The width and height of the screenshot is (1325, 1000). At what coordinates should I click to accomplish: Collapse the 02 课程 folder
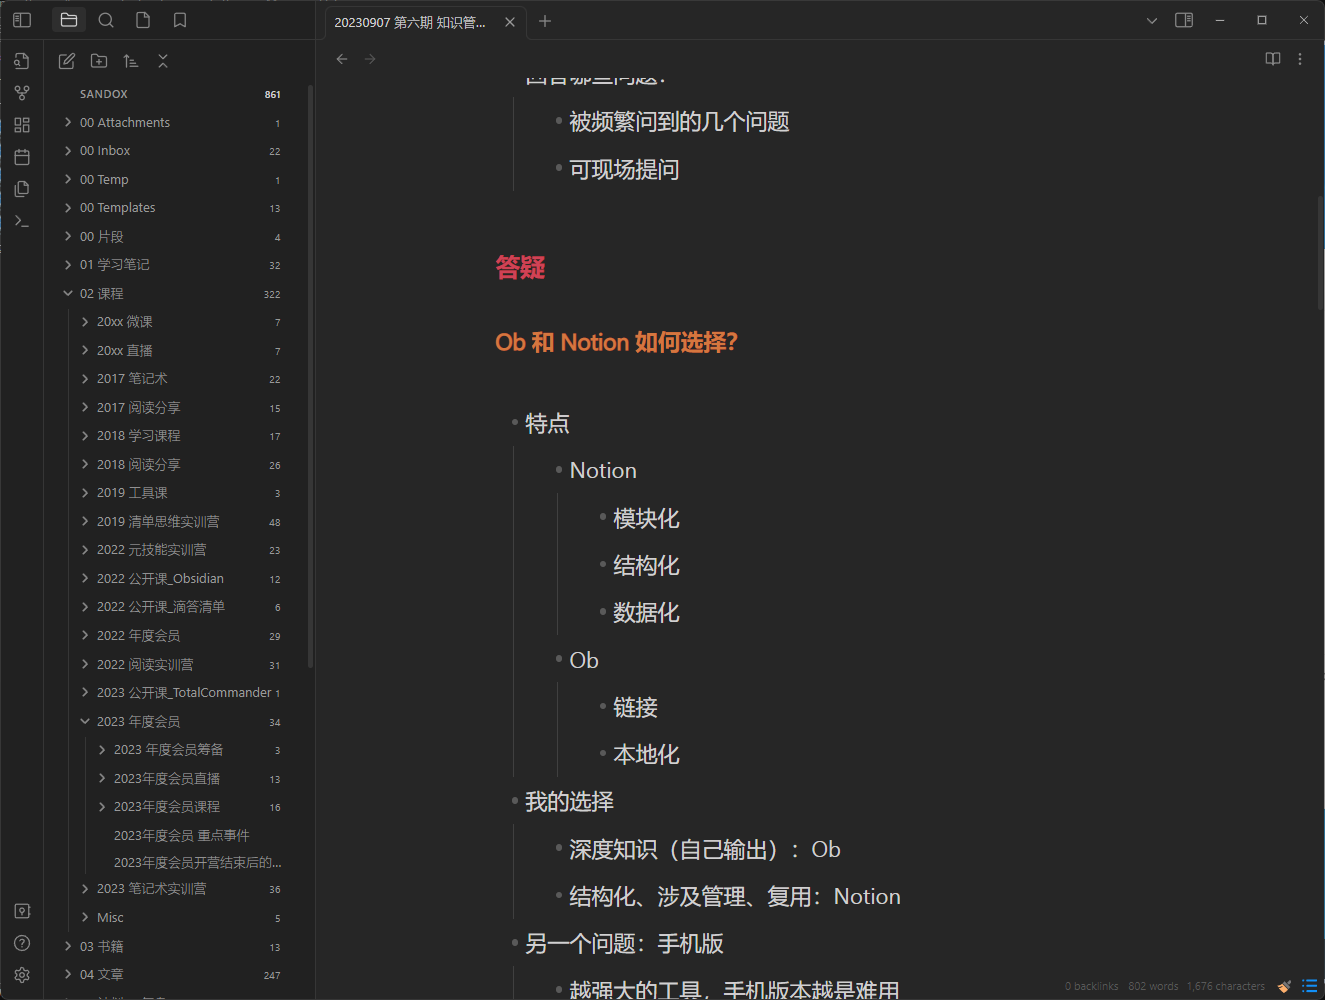click(68, 293)
